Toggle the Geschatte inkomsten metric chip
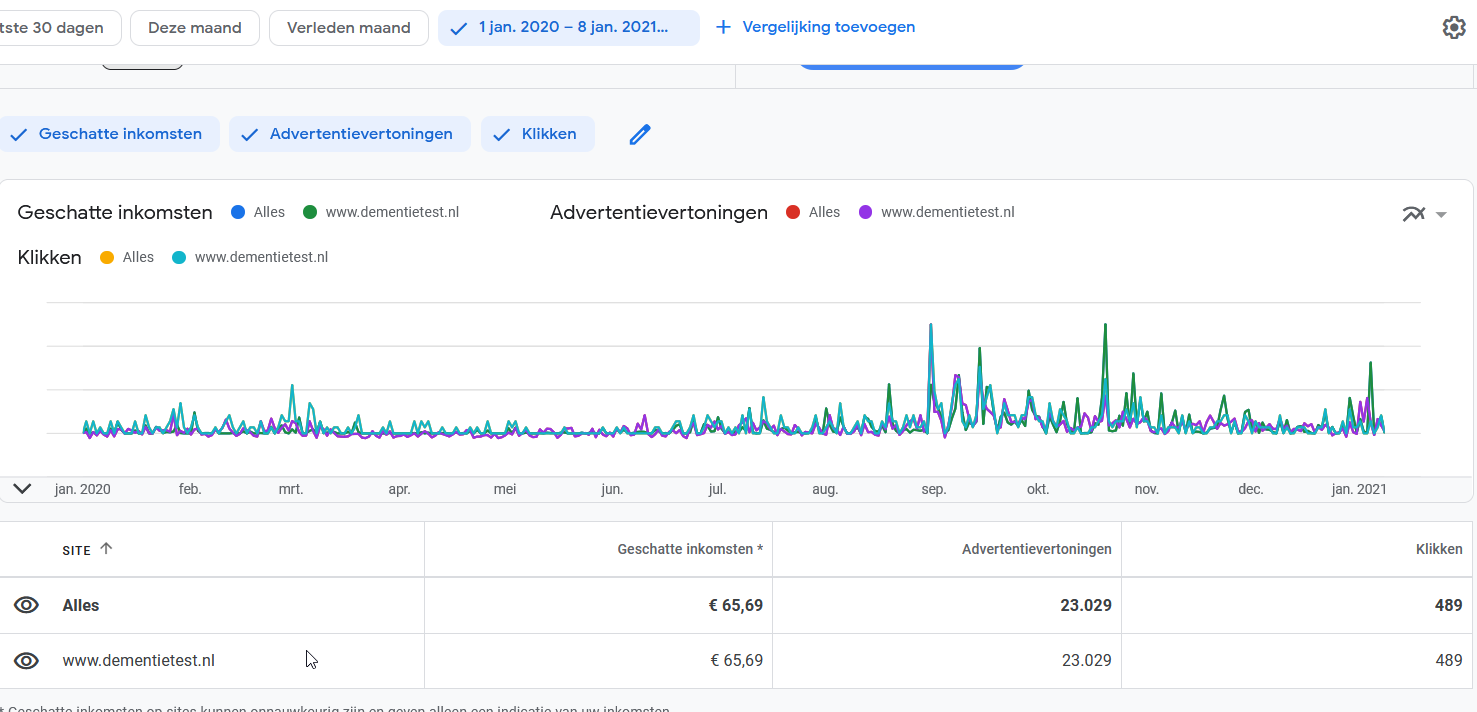1477x712 pixels. 108,134
